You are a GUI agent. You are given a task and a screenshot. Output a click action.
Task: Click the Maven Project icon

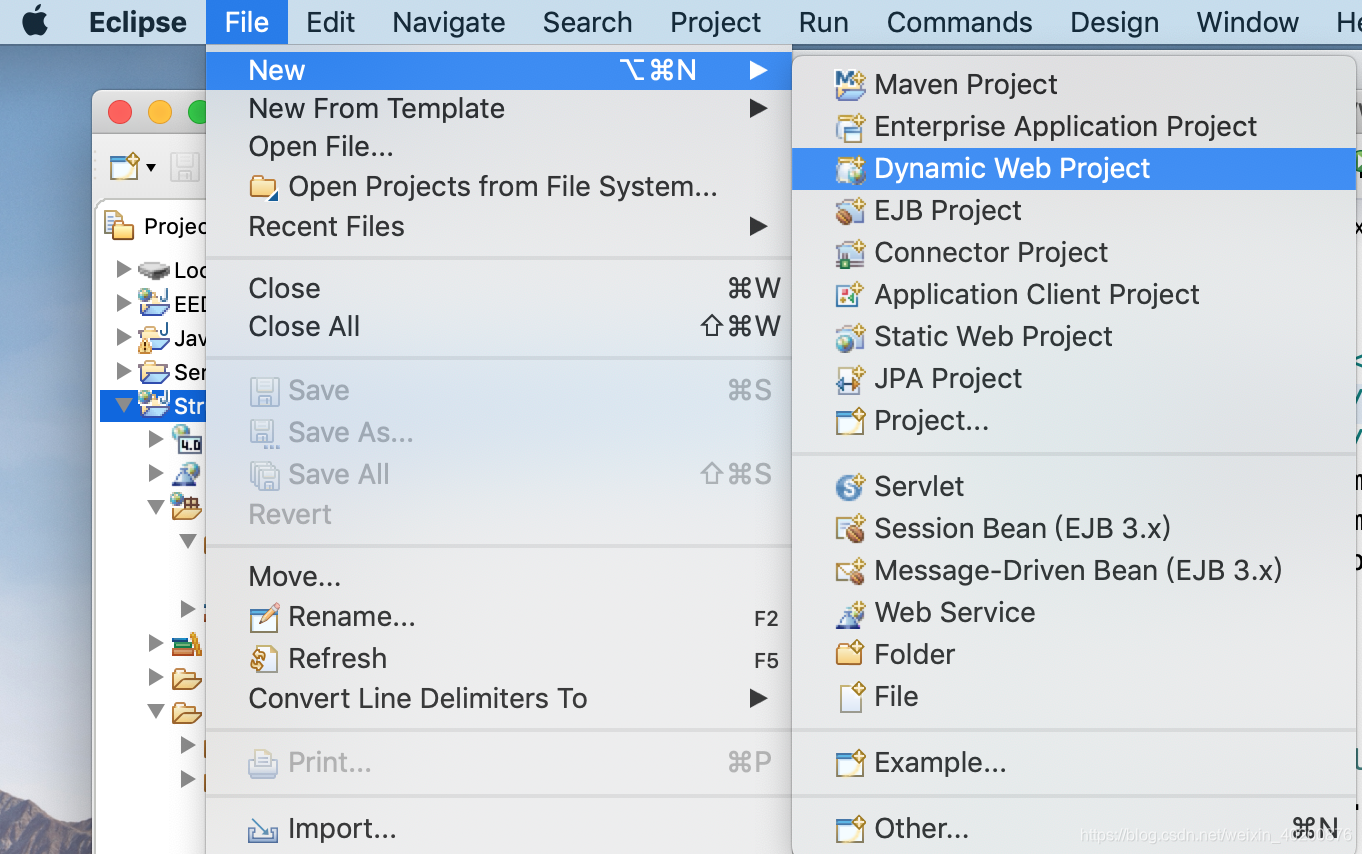[849, 84]
